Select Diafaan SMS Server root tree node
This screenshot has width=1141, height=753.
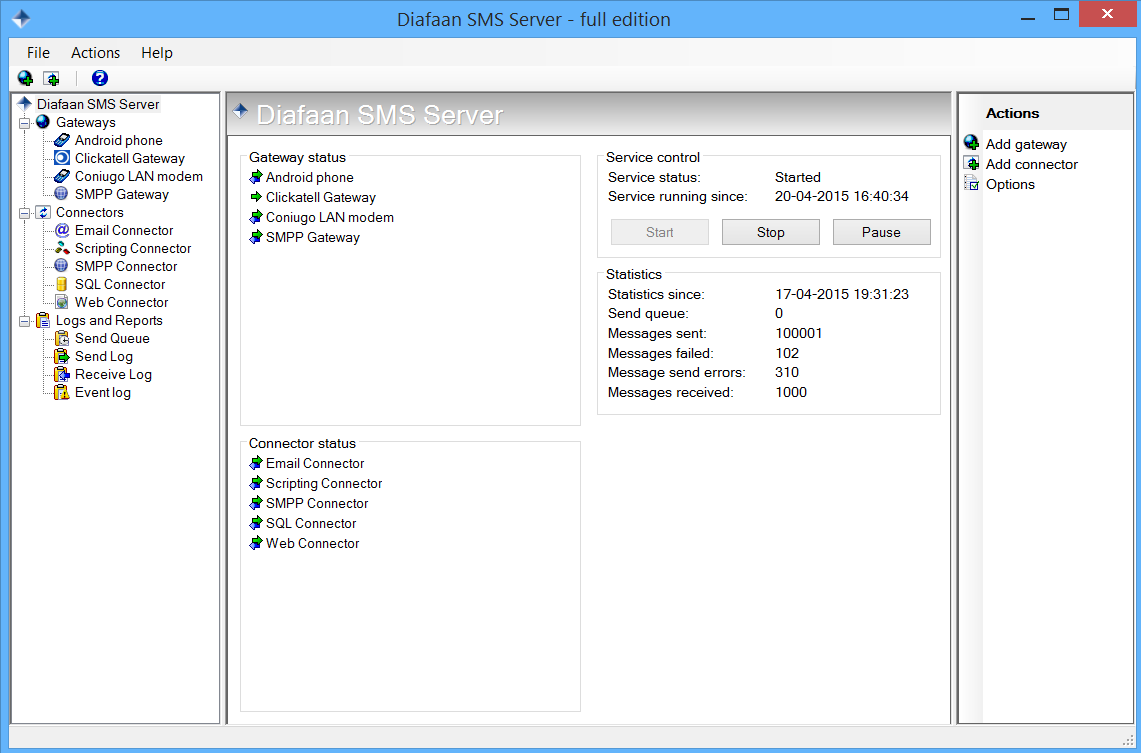(x=98, y=104)
